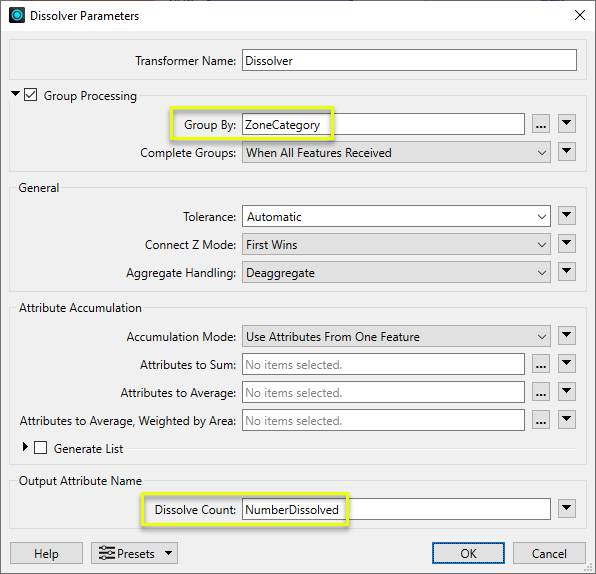
Task: Open the Aggregate Handling dropdown
Action: pyautogui.click(x=396, y=273)
